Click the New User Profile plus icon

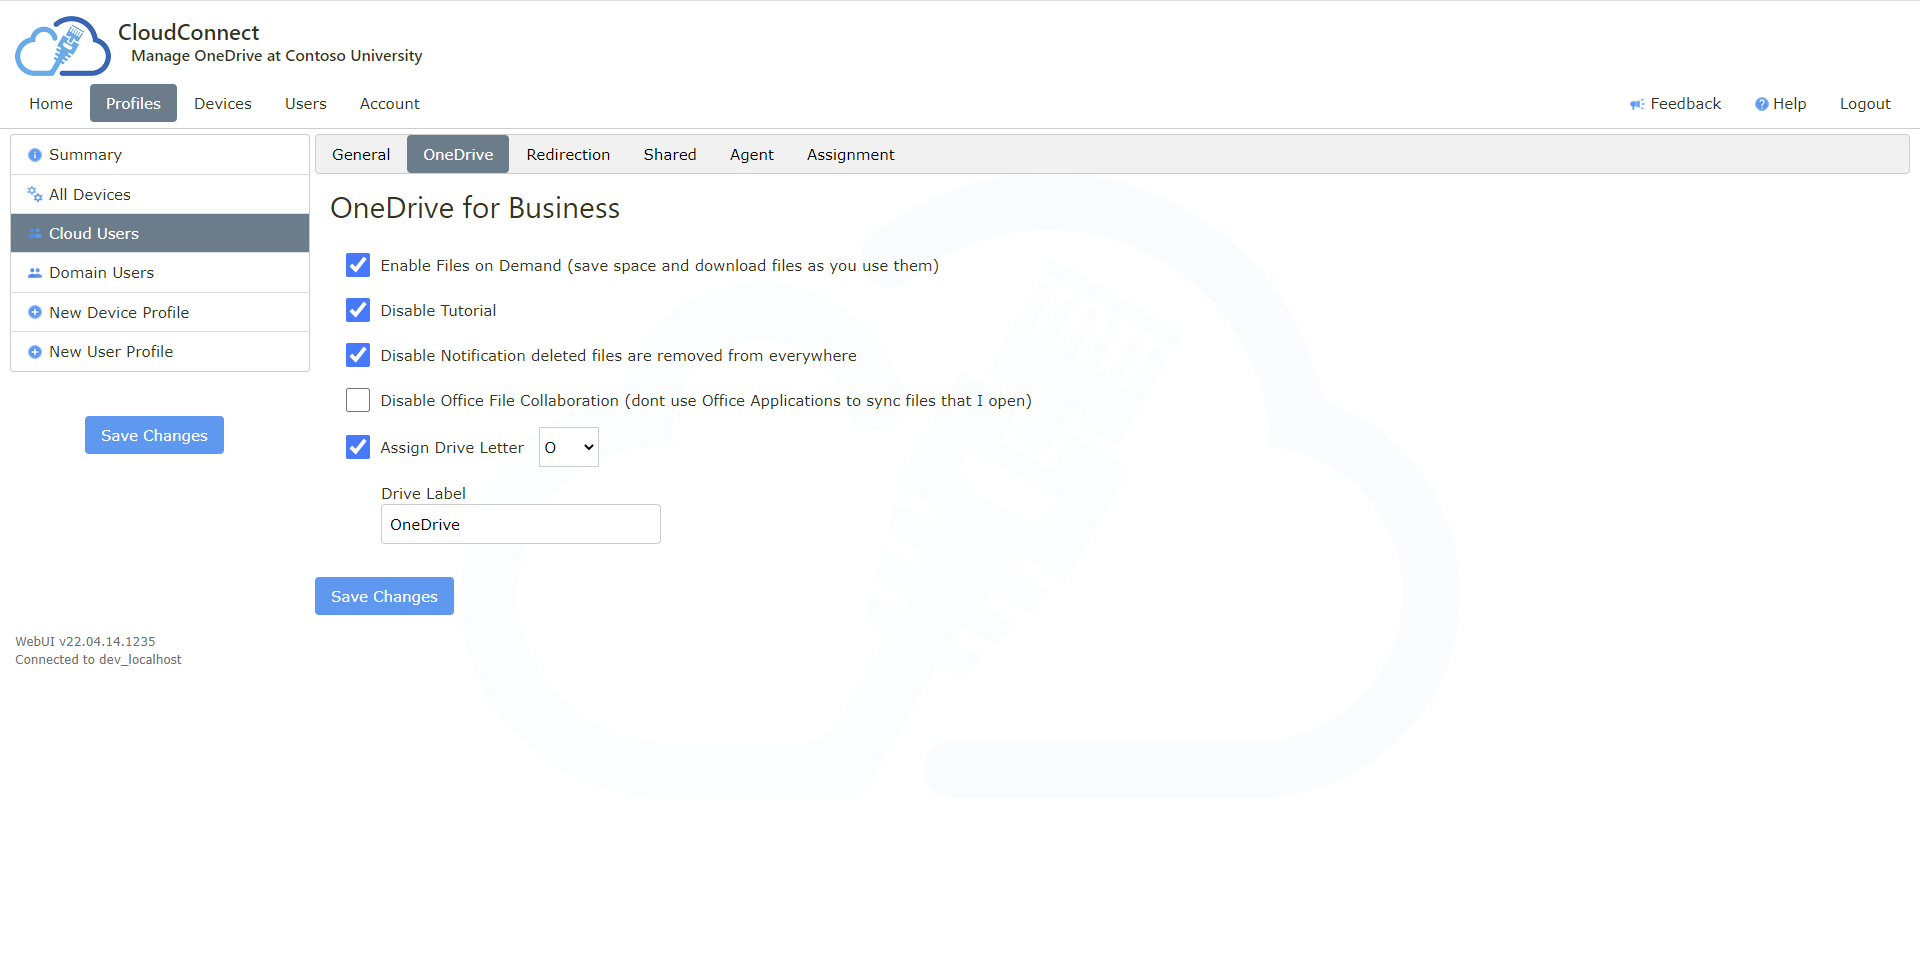click(35, 352)
